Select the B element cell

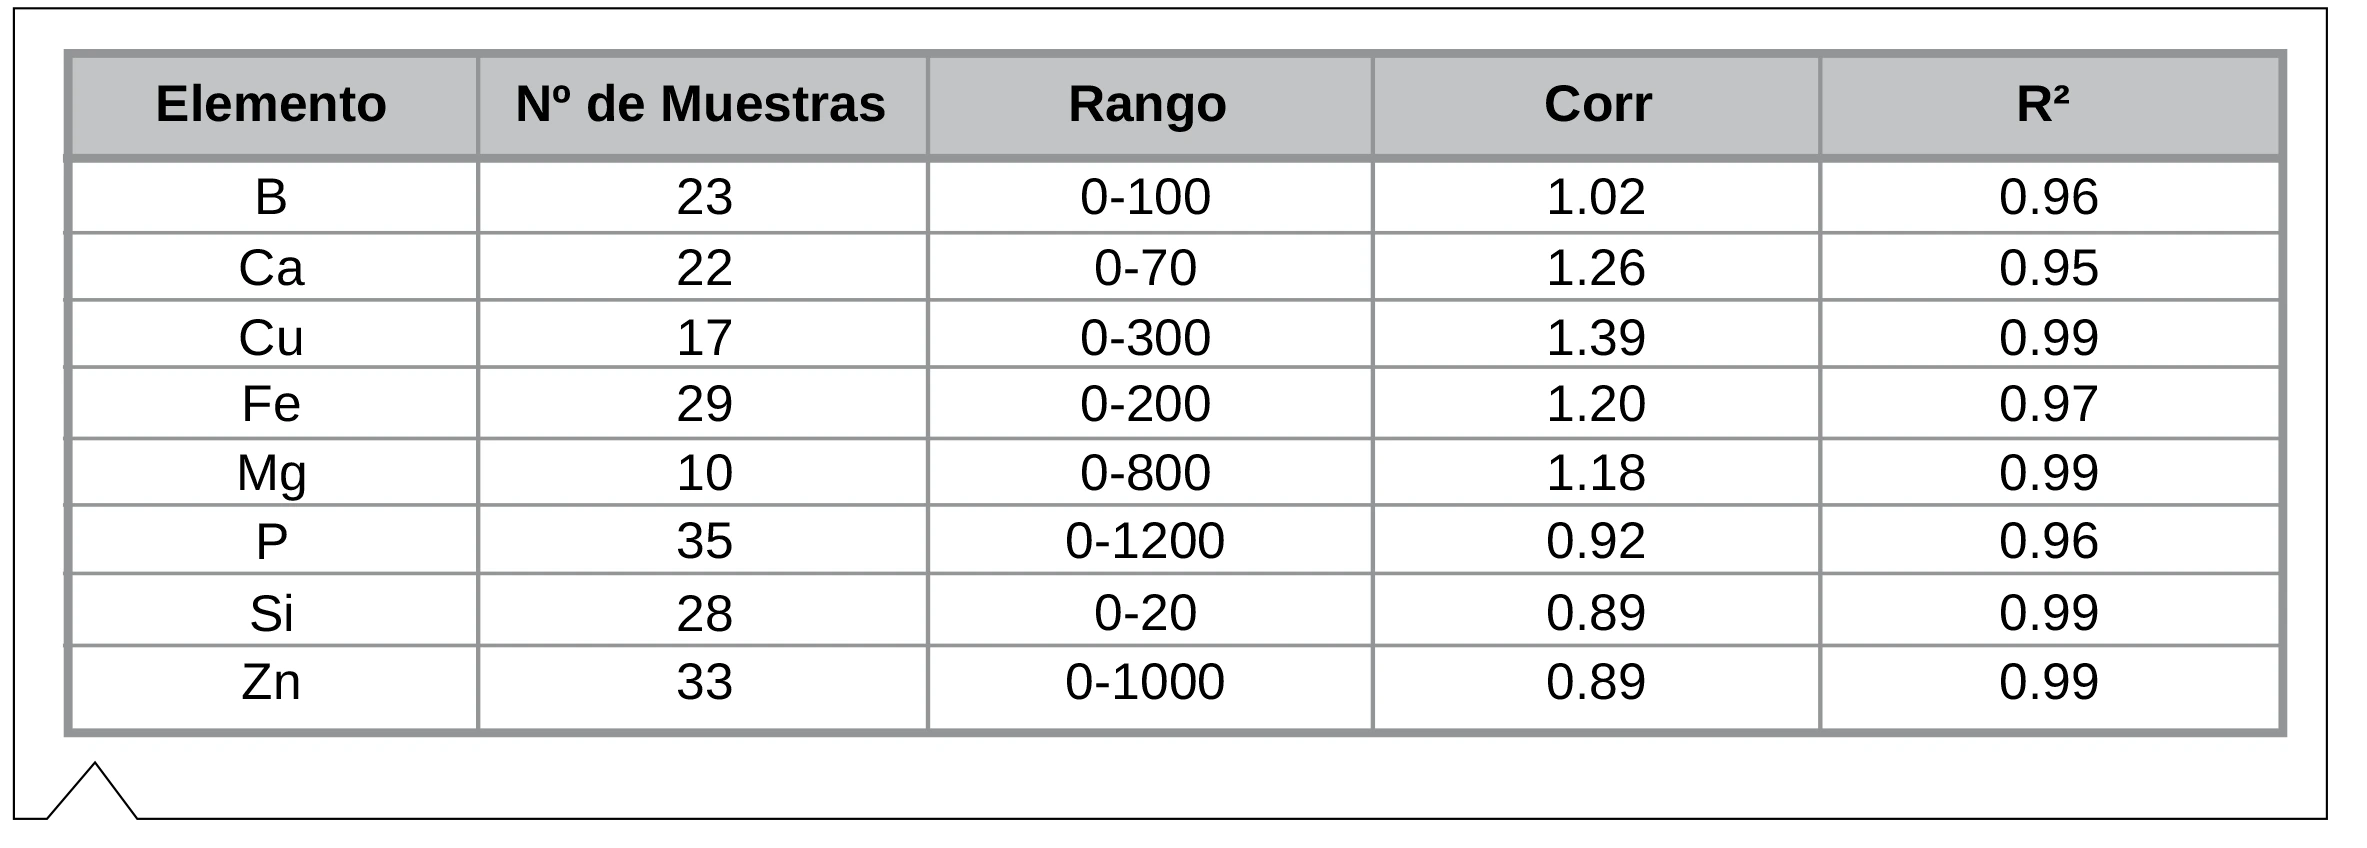[x=271, y=196]
